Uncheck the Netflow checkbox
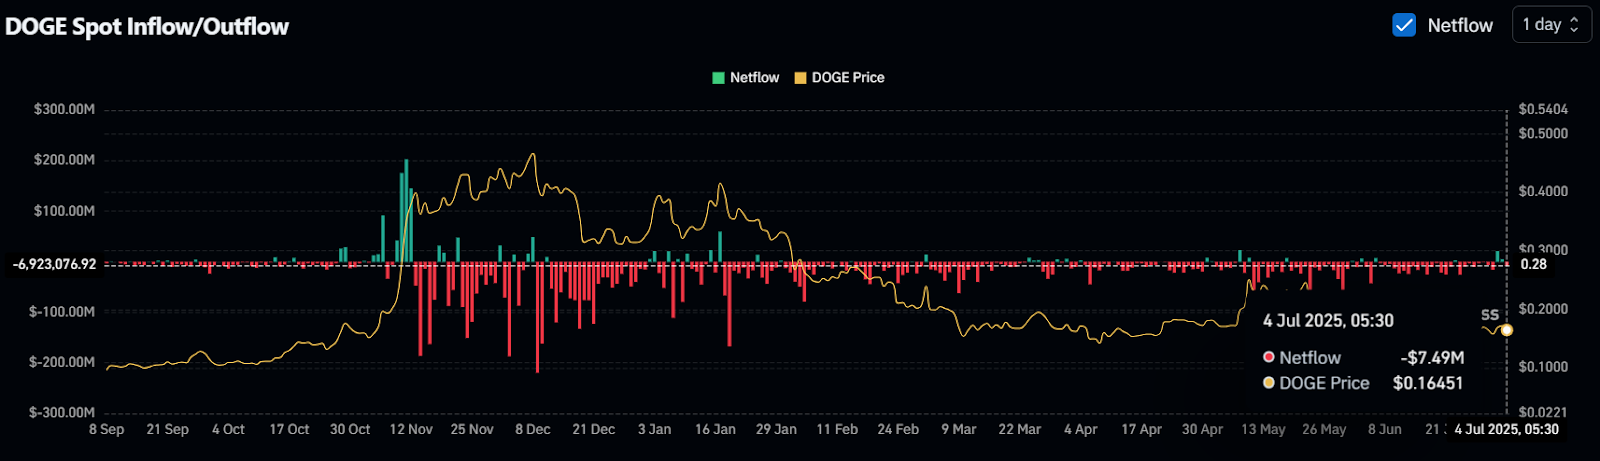 1404,25
